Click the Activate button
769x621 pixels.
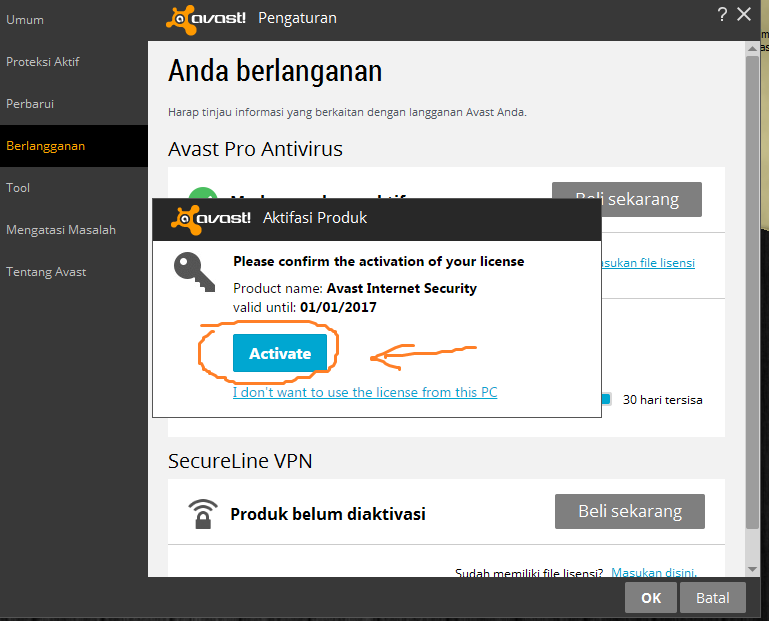click(280, 353)
